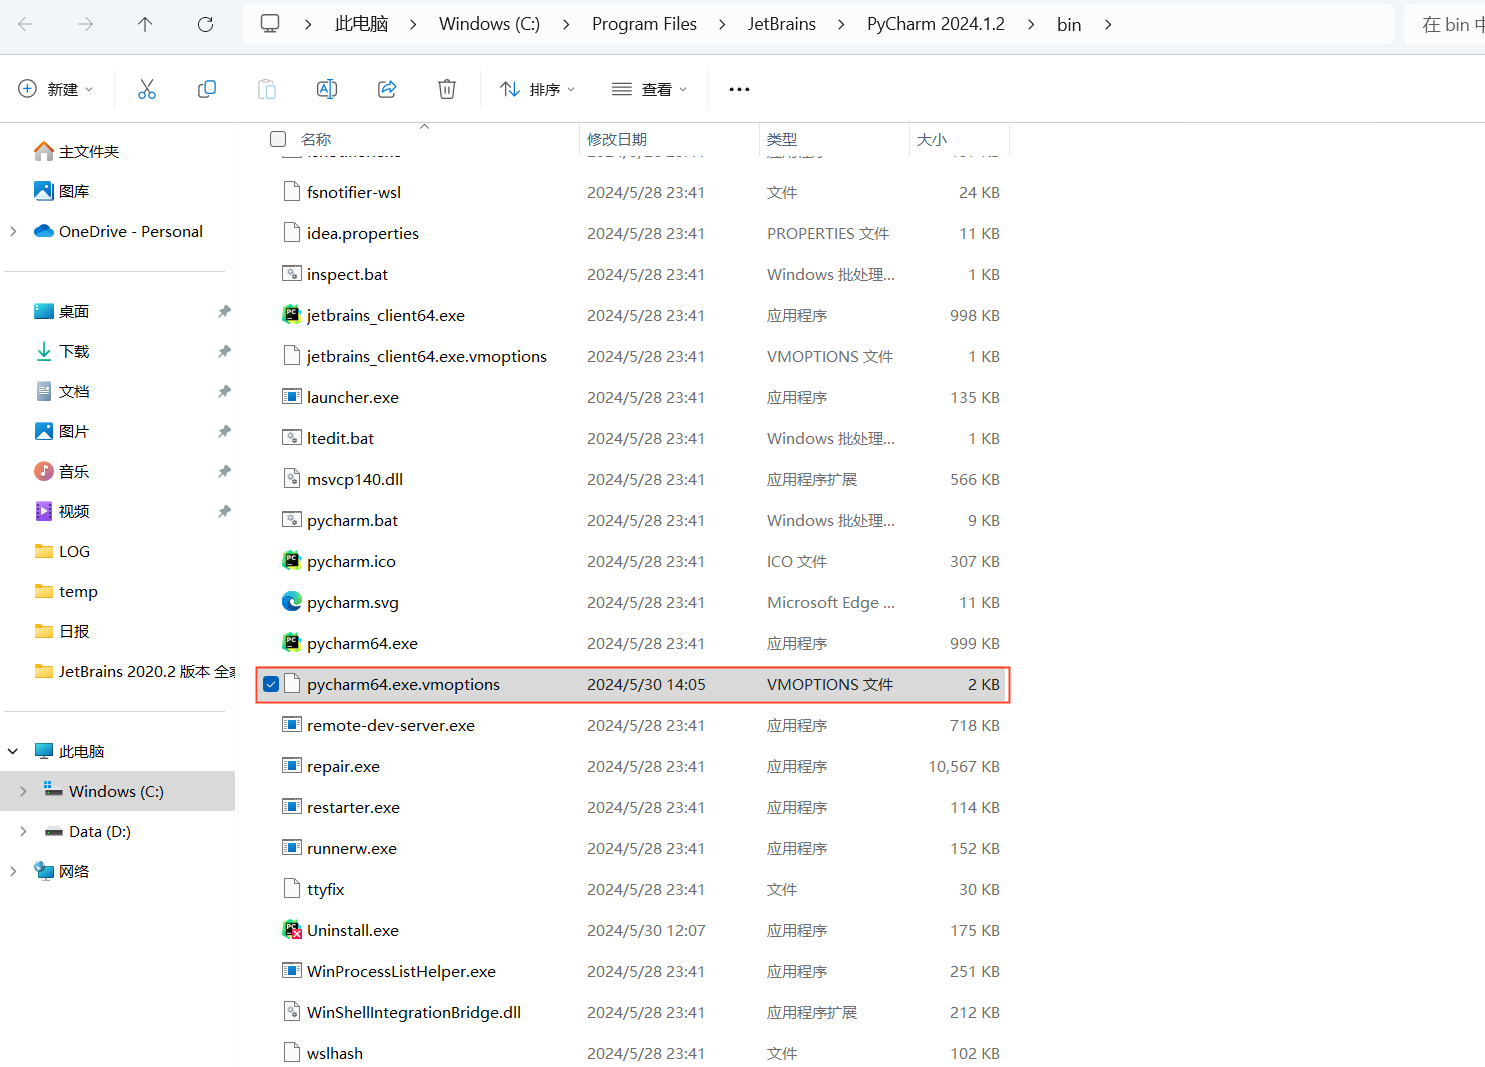
Task: Open the LOG folder in the sidebar
Action: (x=62, y=551)
